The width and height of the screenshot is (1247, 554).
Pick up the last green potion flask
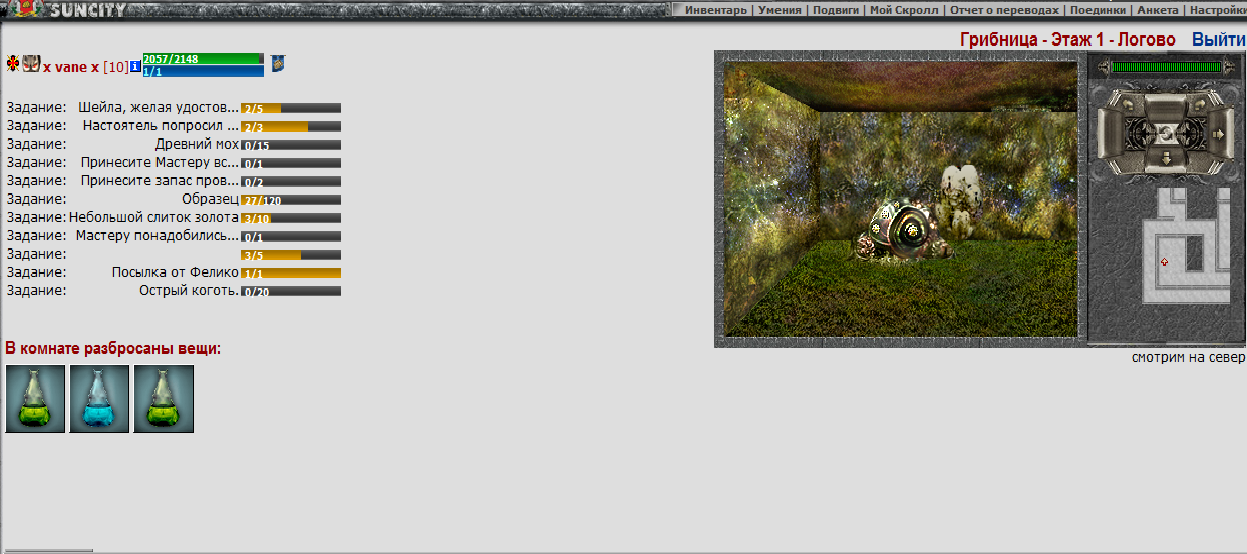(164, 399)
